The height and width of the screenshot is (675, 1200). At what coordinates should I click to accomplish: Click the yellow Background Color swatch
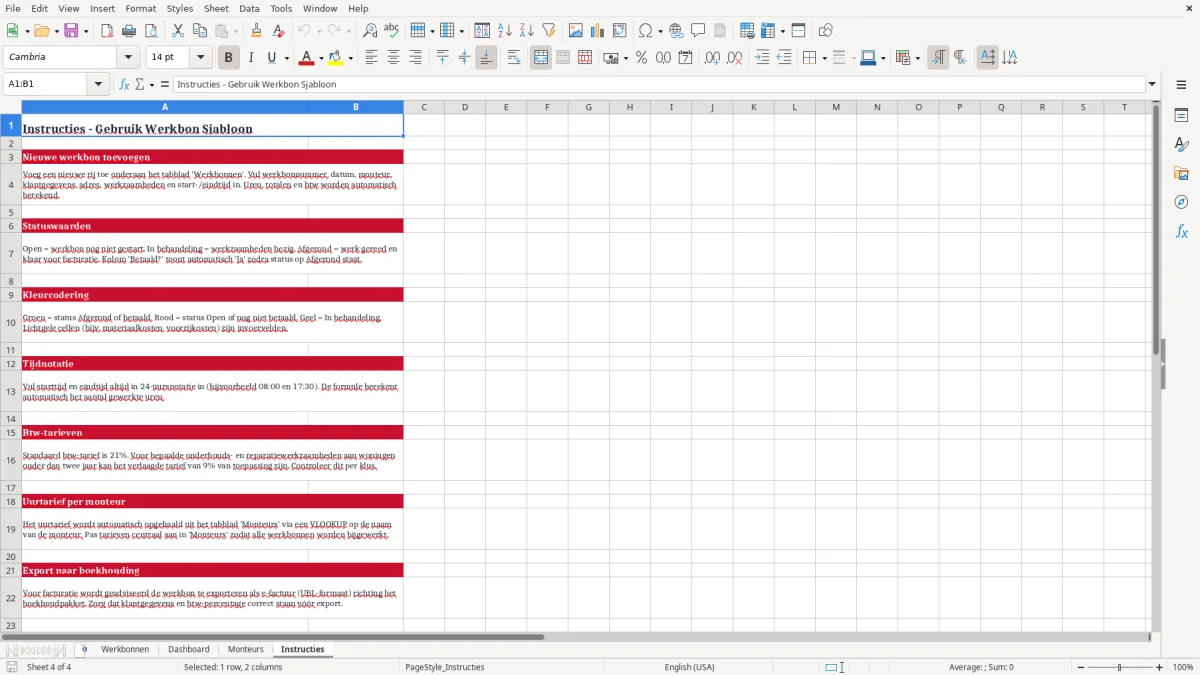336,58
